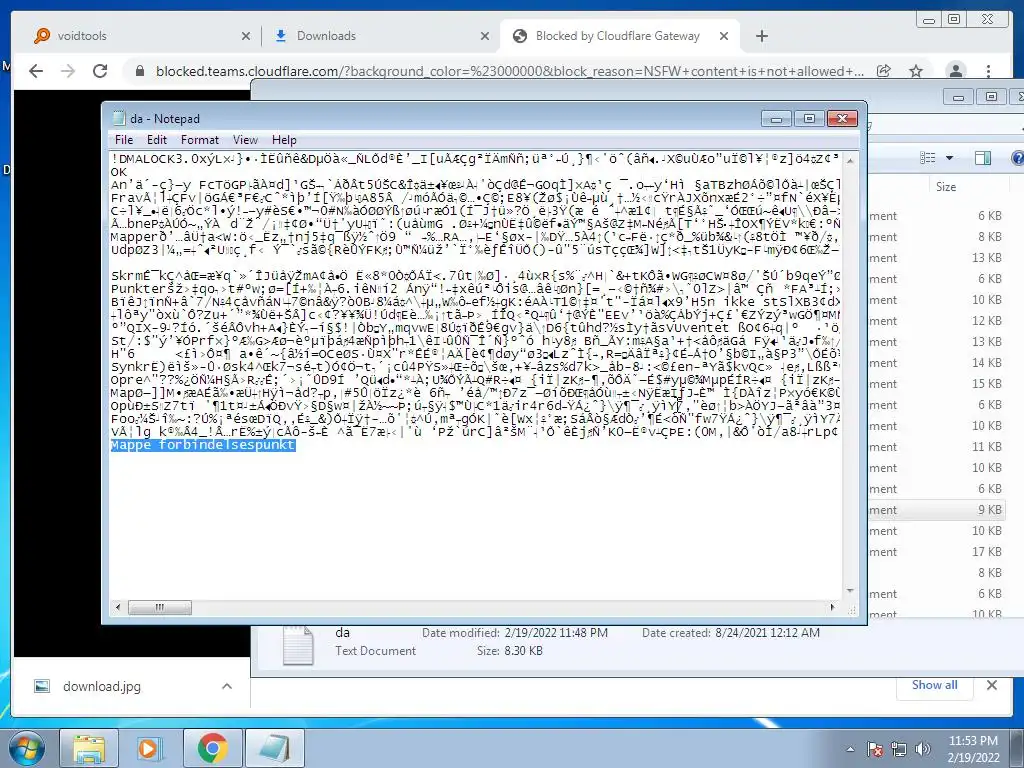Show hidden tray icons arrow
This screenshot has width=1024, height=768.
[x=850, y=749]
